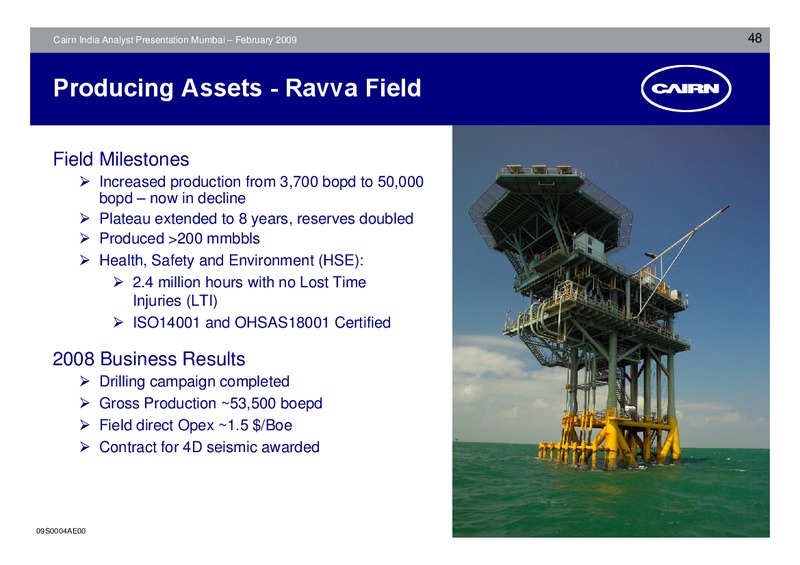Click the document code '09S0004AE00'
Viewport: 800px width, 565px height.
[x=61, y=531]
